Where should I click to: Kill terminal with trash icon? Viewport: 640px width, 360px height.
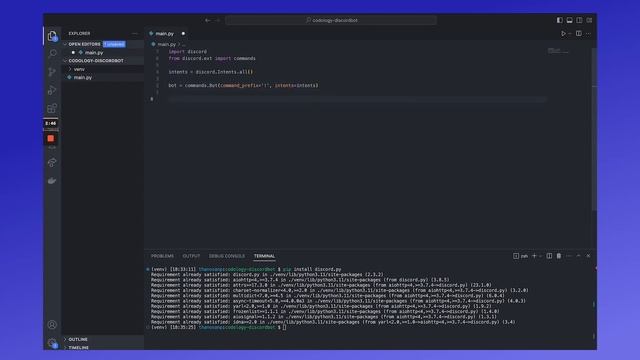pos(559,256)
